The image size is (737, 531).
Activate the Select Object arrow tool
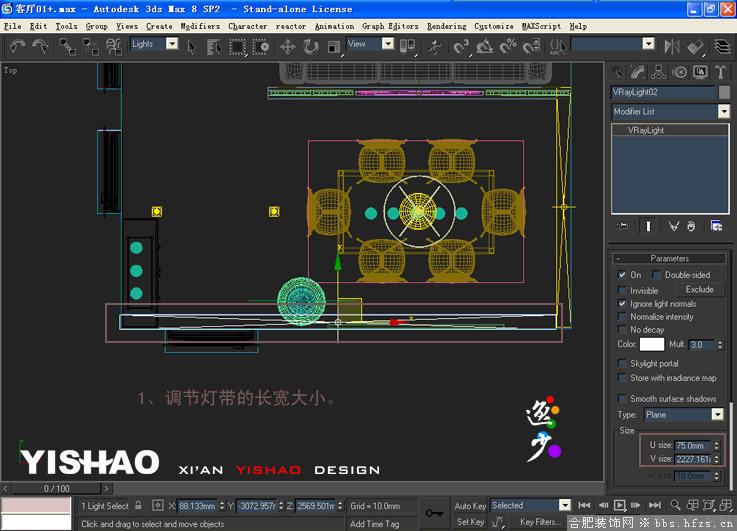192,47
